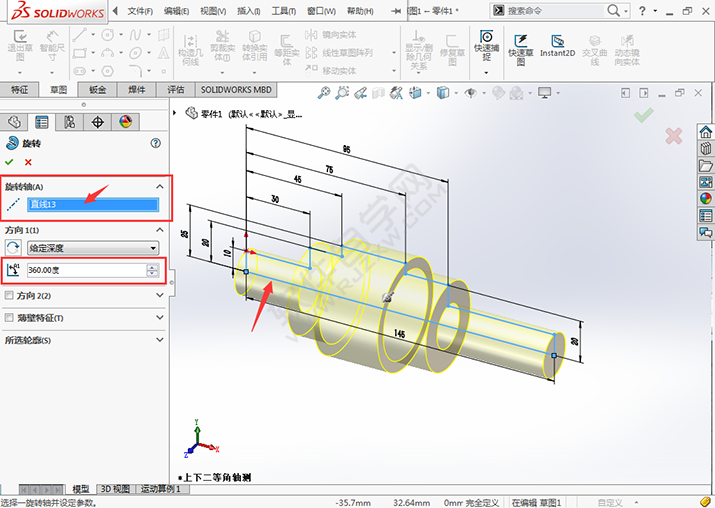This screenshot has height=508, width=715.
Task: Open the revolve help question mark
Action: pyautogui.click(x=156, y=143)
